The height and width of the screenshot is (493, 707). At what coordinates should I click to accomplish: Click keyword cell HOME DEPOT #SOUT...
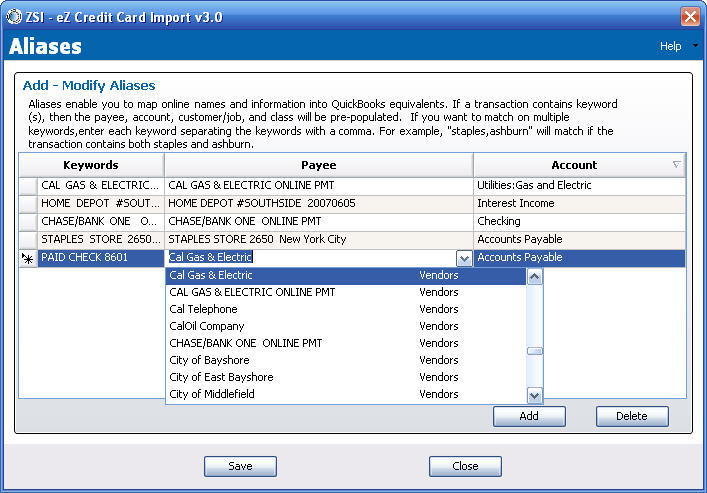point(101,204)
